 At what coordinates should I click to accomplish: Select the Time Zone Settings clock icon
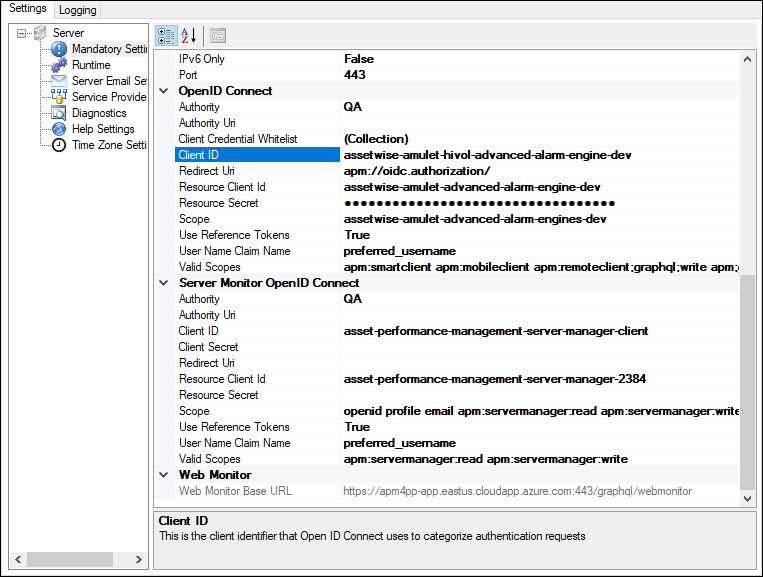[59, 145]
